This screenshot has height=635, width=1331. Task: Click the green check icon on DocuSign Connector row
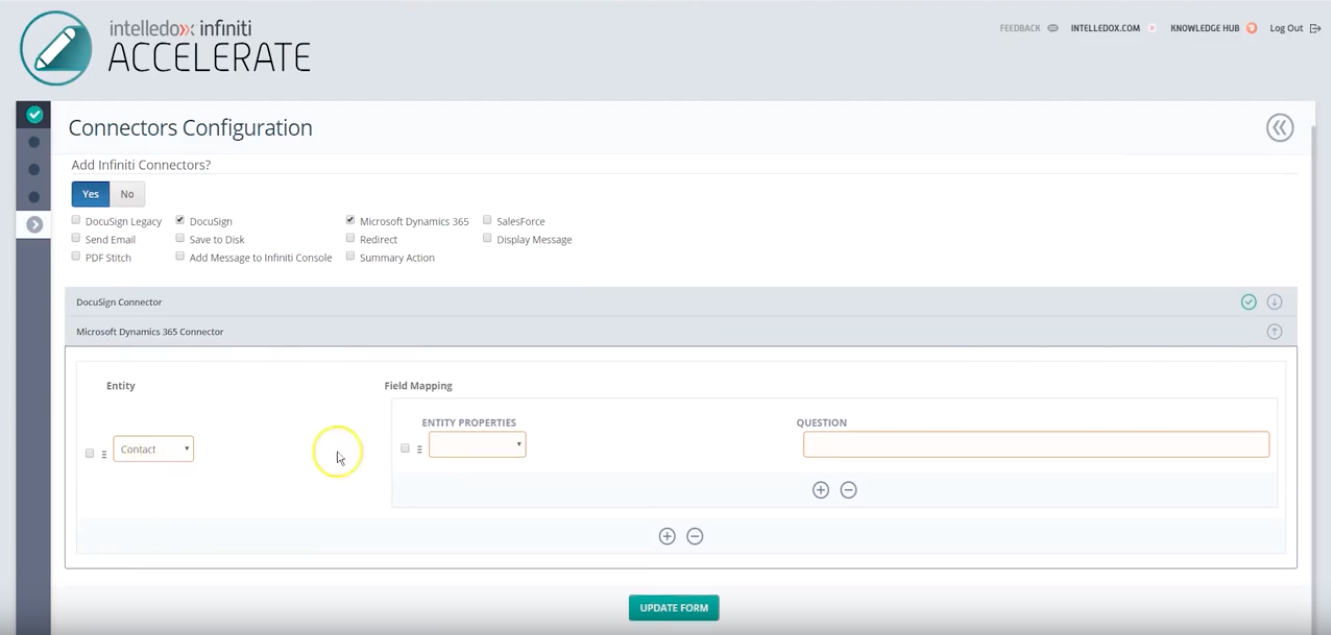(x=1248, y=301)
